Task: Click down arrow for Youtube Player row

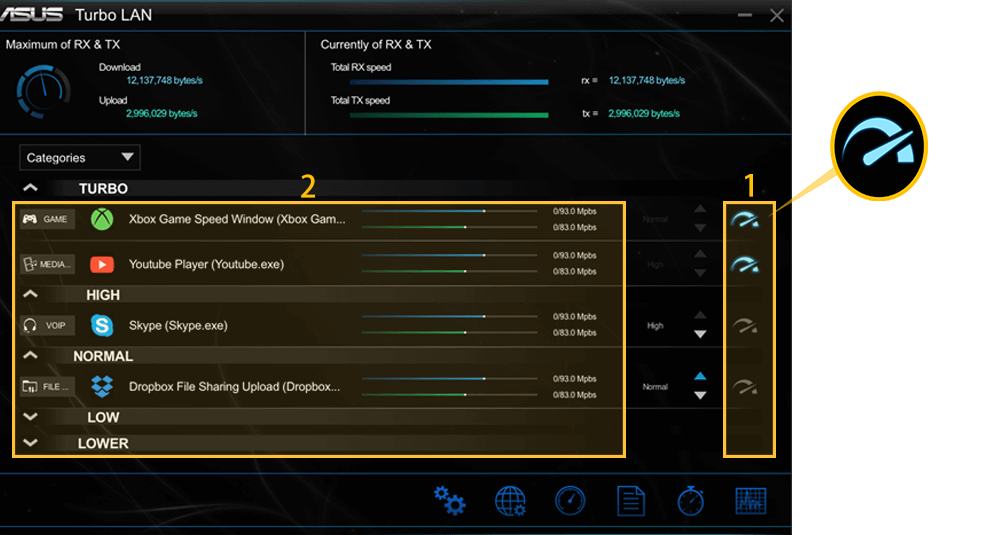Action: pyautogui.click(x=700, y=273)
